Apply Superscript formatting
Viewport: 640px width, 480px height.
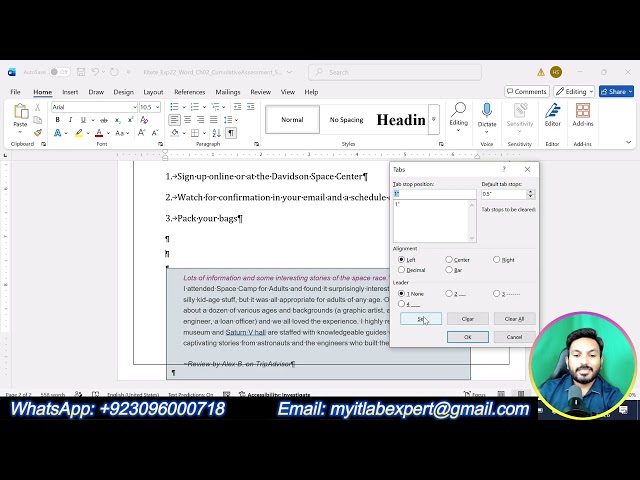(131, 120)
